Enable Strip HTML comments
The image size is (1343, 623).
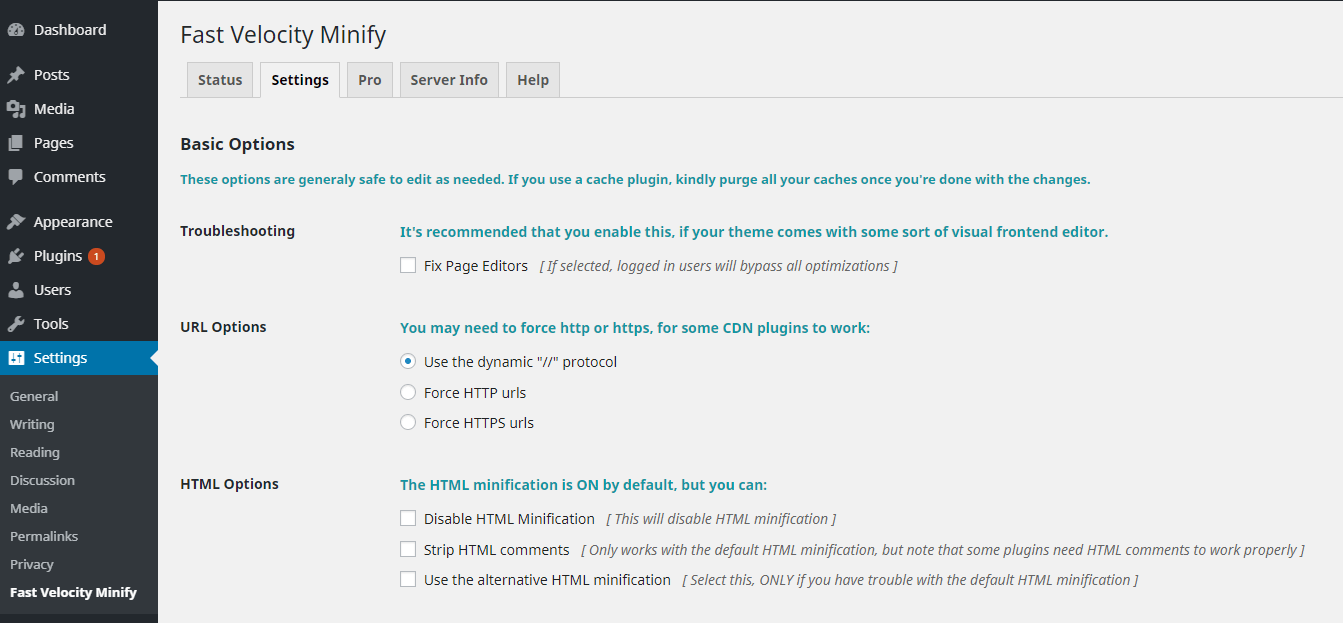407,548
